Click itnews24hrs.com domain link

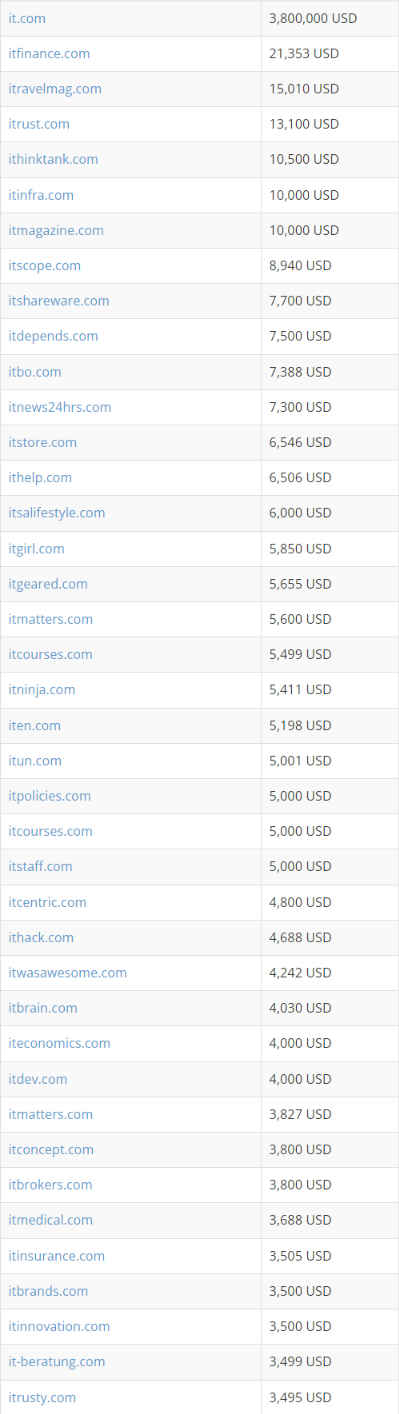point(60,407)
